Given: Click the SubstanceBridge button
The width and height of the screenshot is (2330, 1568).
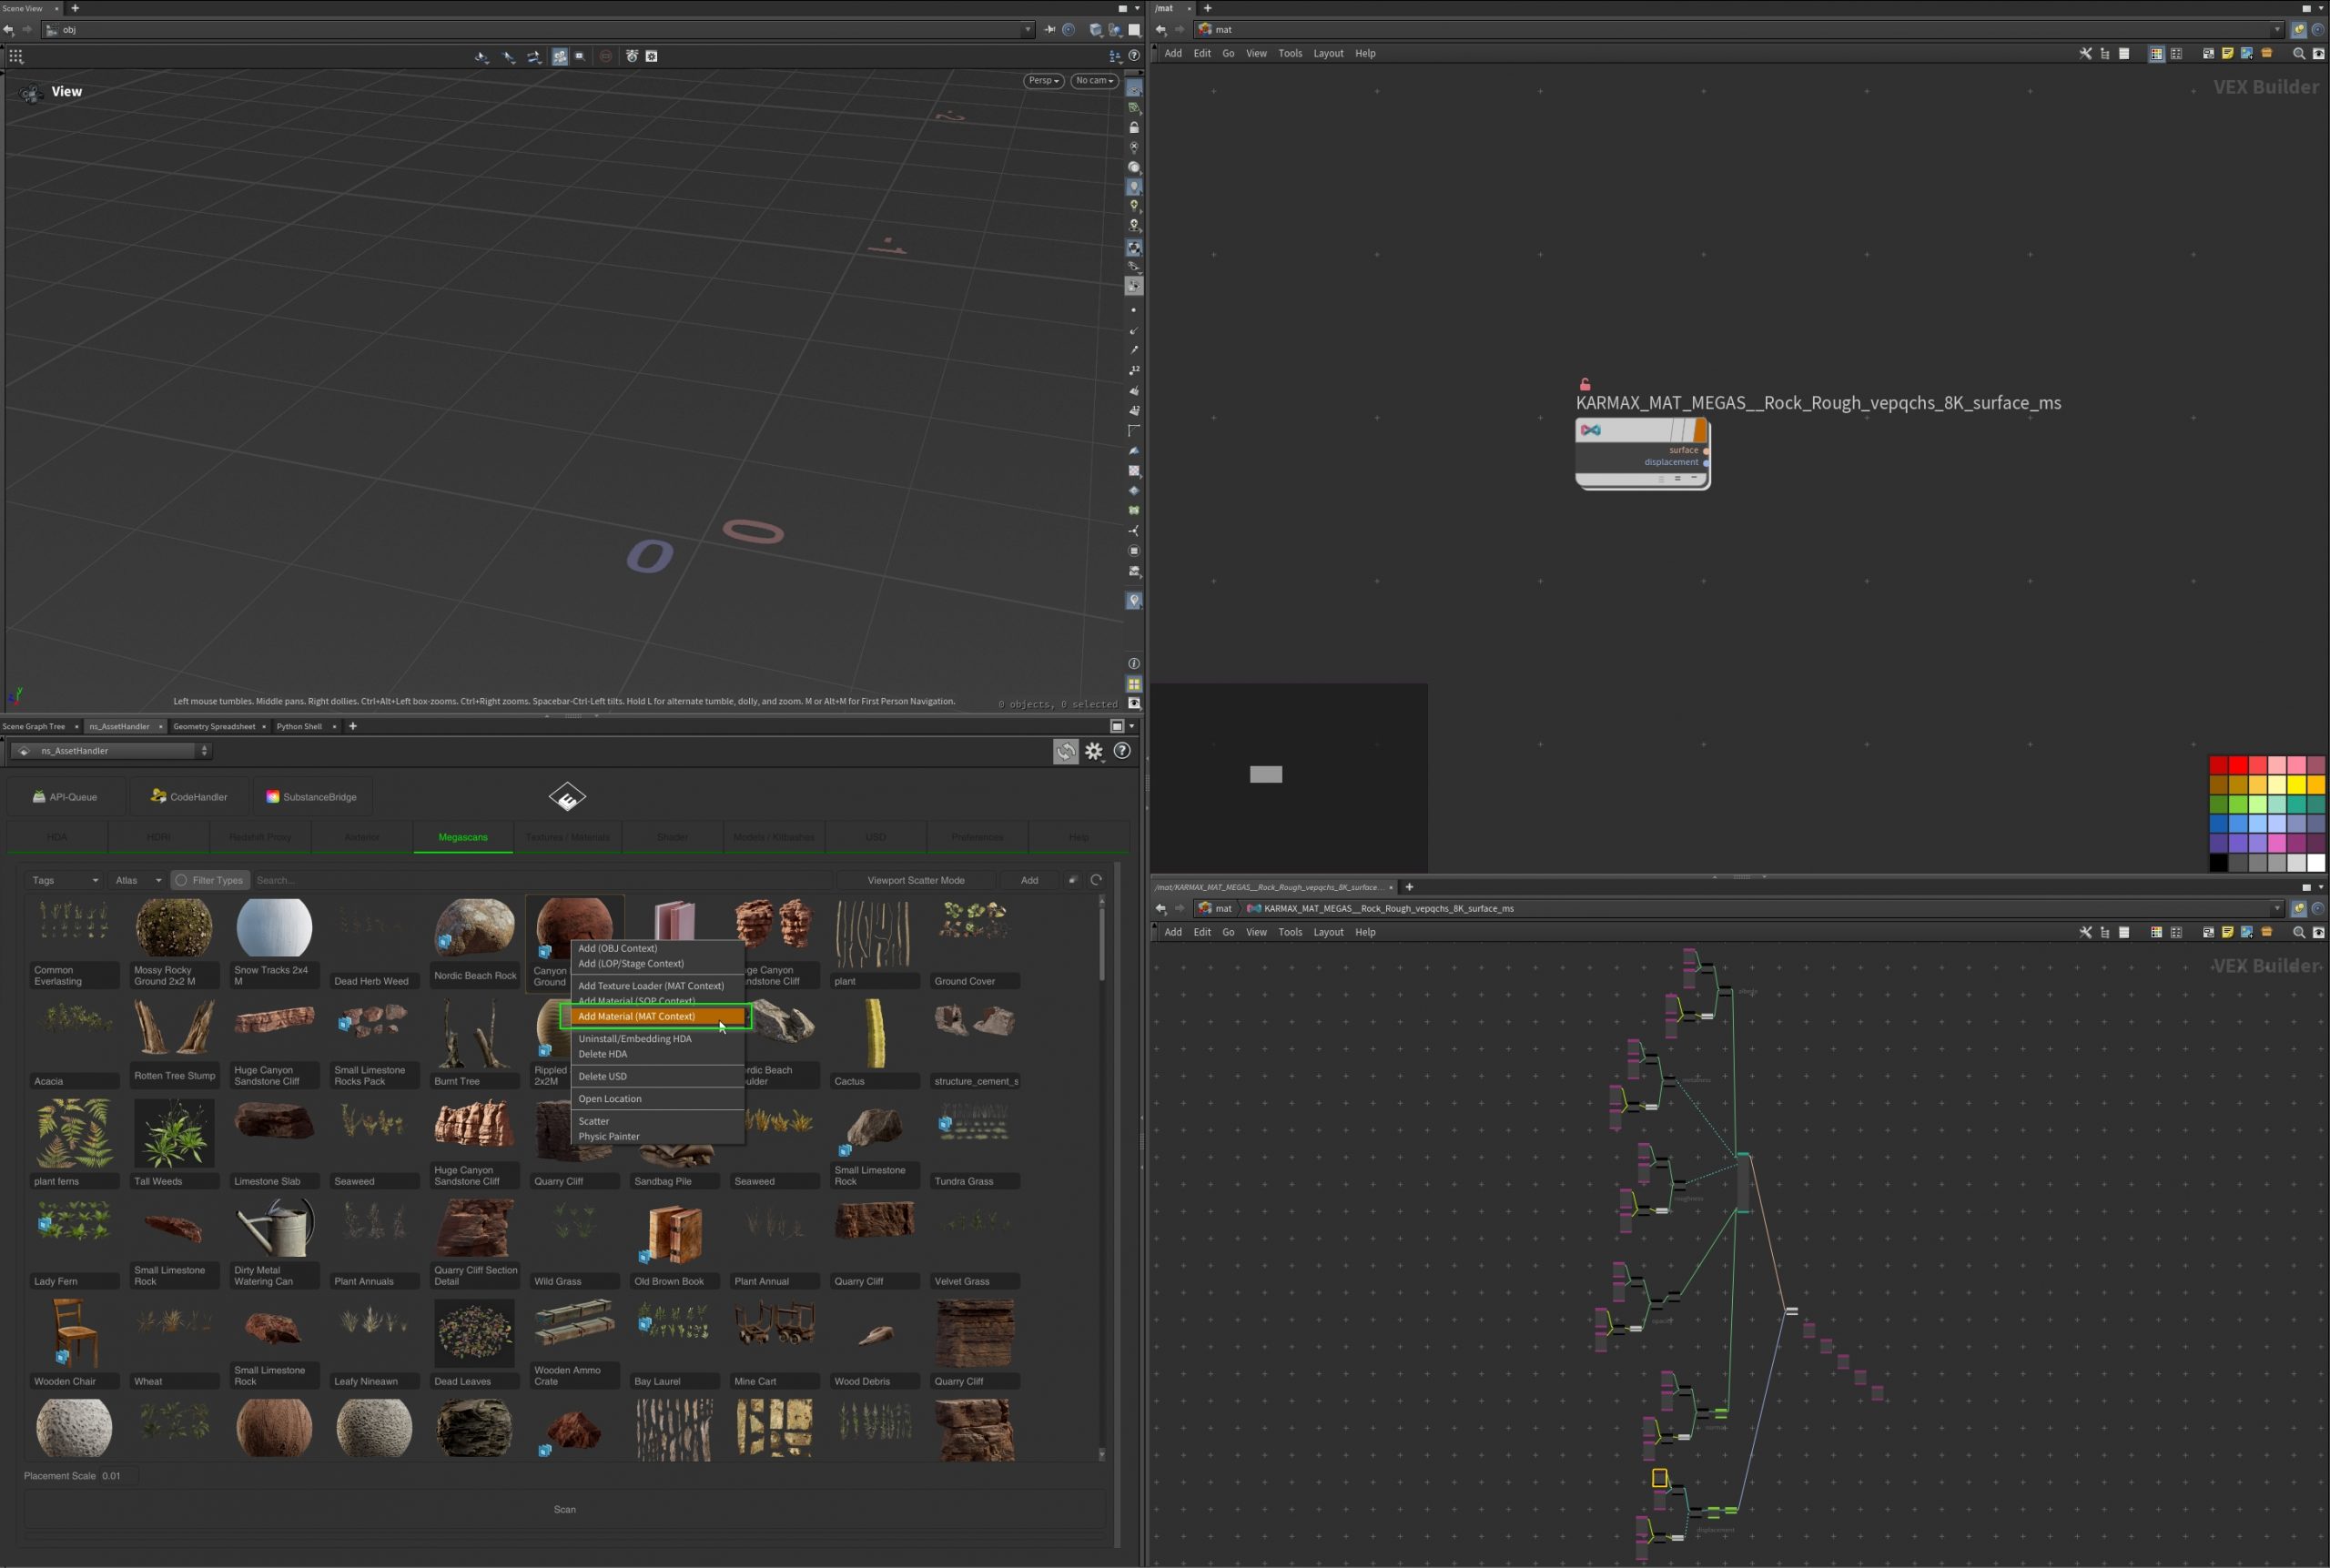Looking at the screenshot, I should (x=311, y=797).
